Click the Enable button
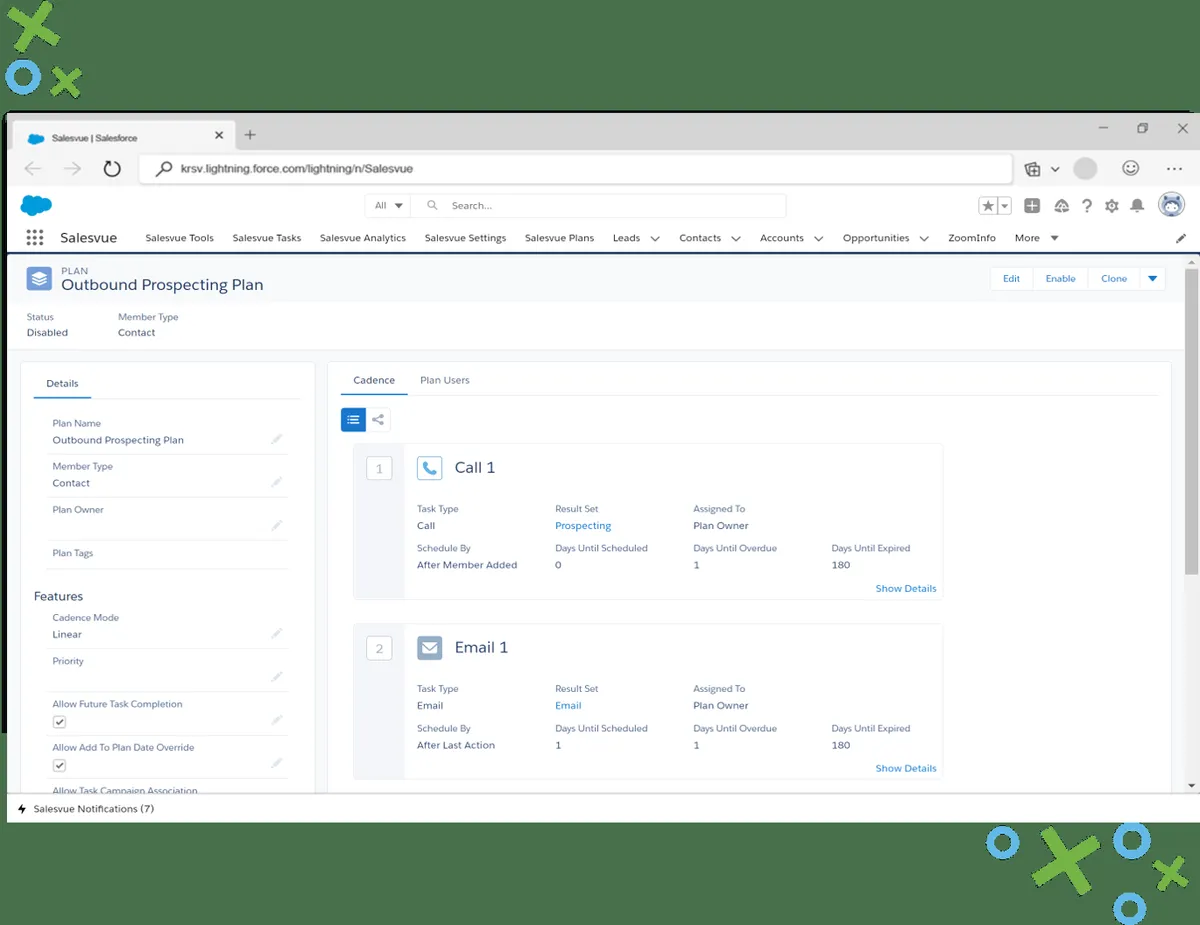 coord(1060,278)
